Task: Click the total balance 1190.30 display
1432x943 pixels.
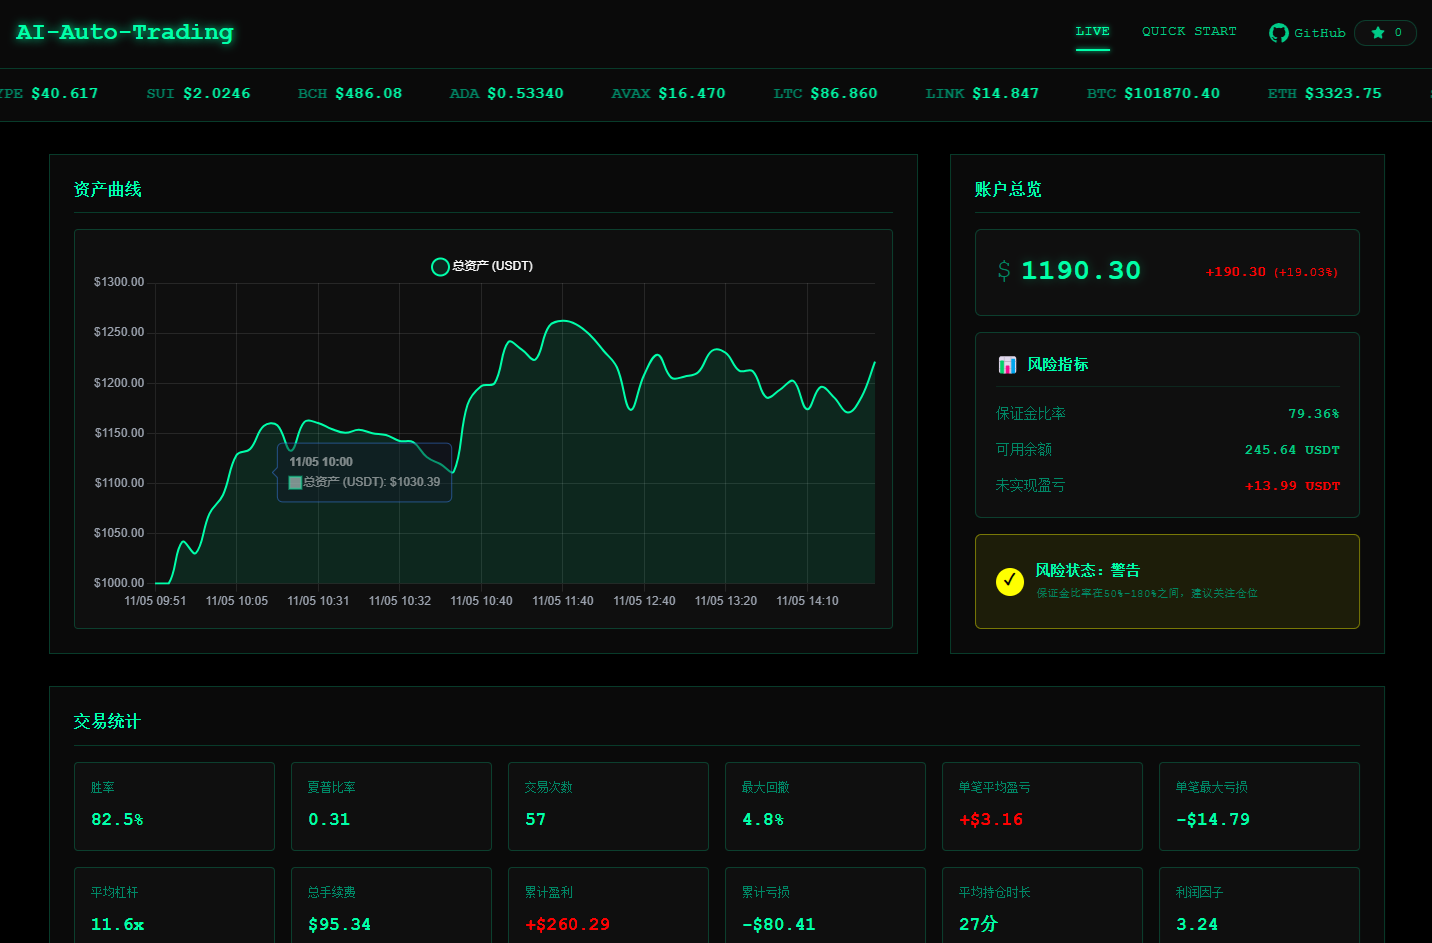Action: 1080,270
